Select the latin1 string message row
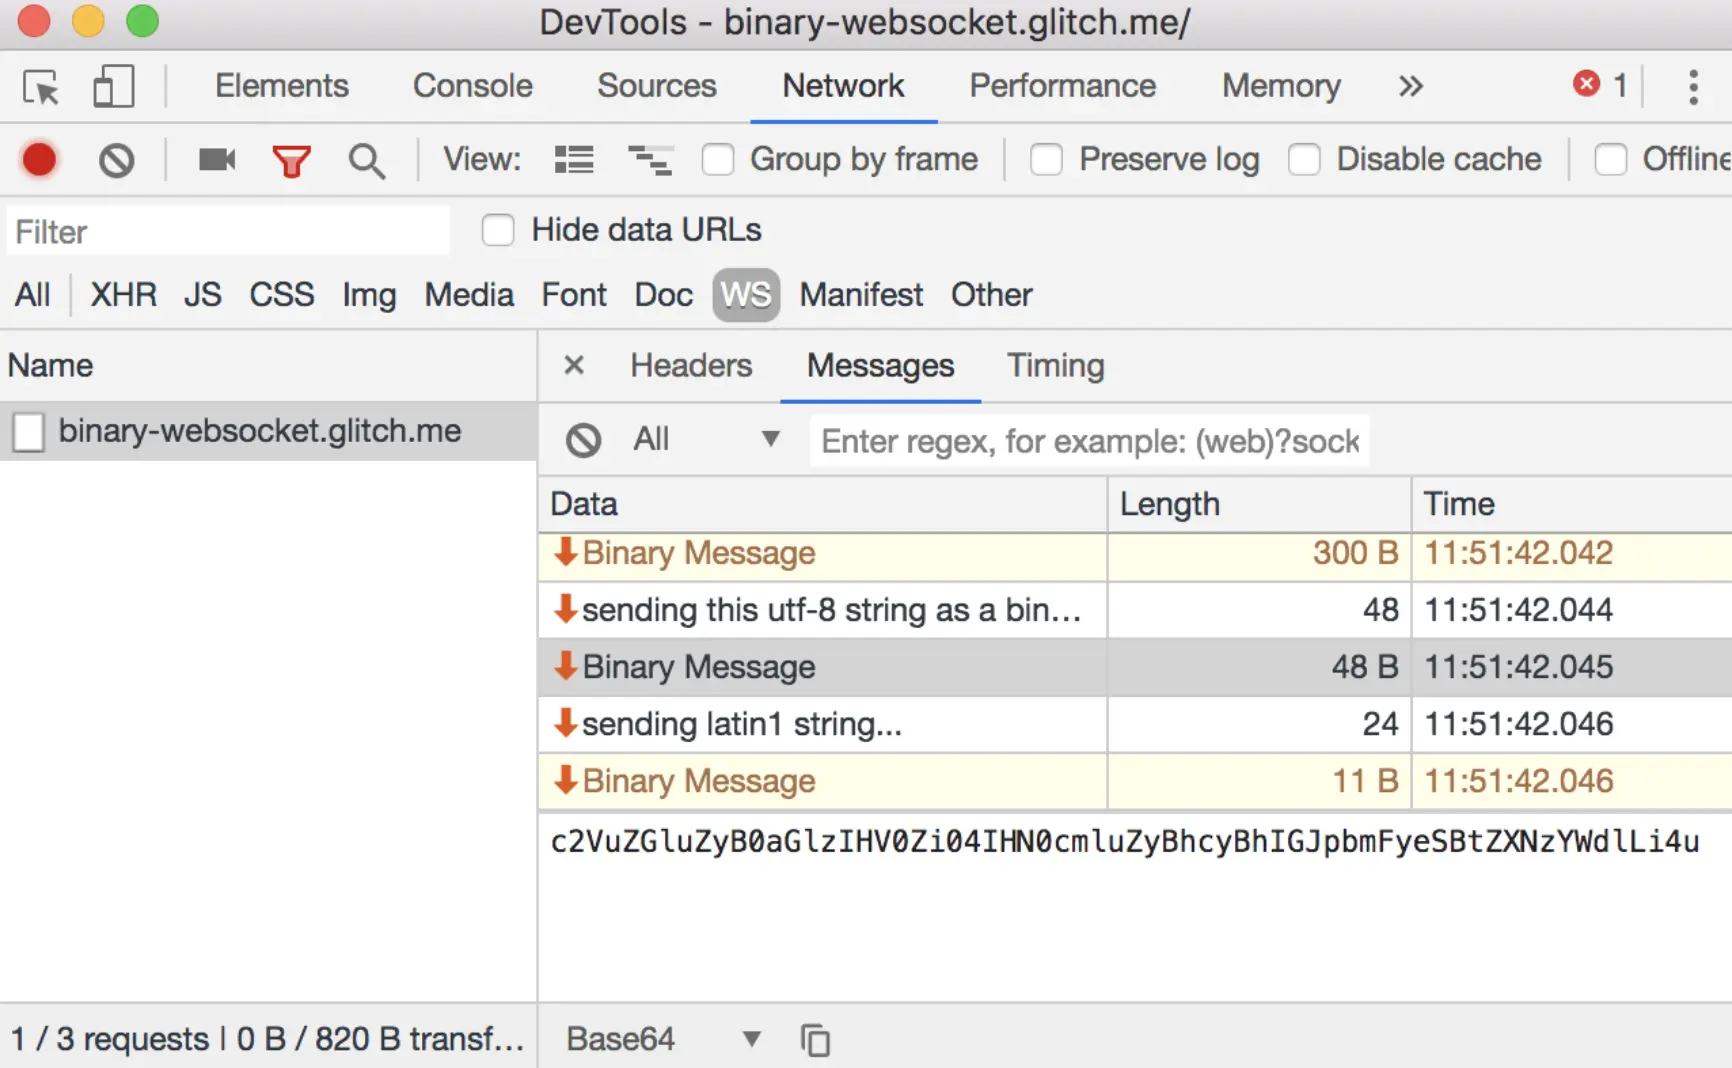Image resolution: width=1732 pixels, height=1068 pixels. coord(1135,724)
